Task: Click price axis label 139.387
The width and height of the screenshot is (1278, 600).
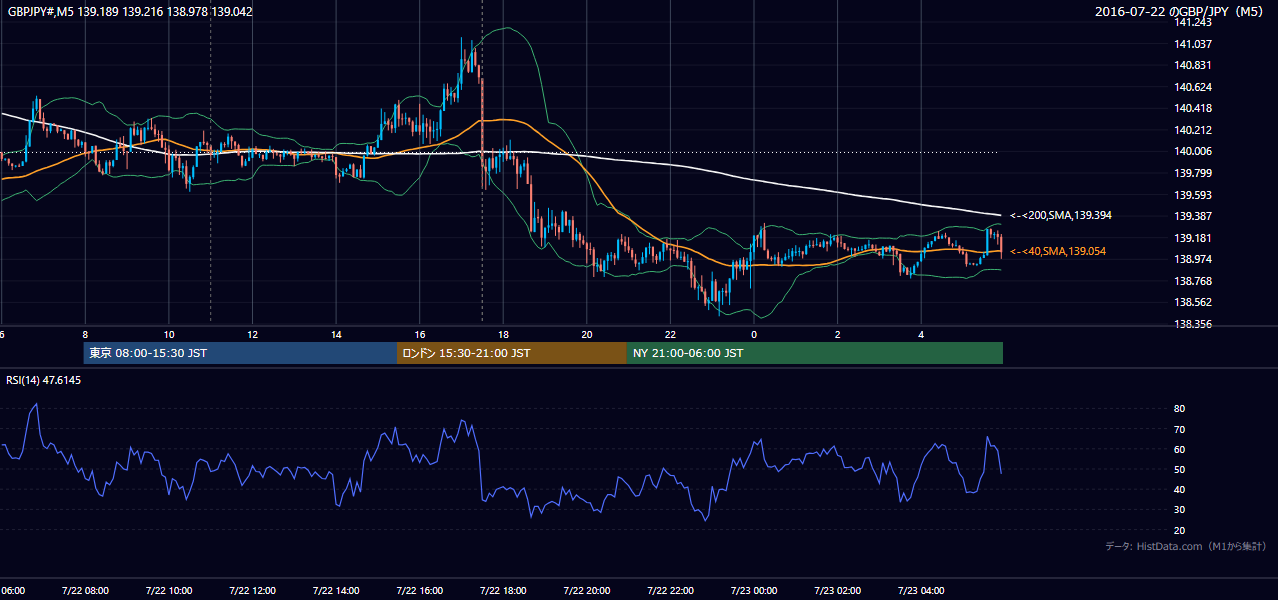Action: pos(1193,216)
